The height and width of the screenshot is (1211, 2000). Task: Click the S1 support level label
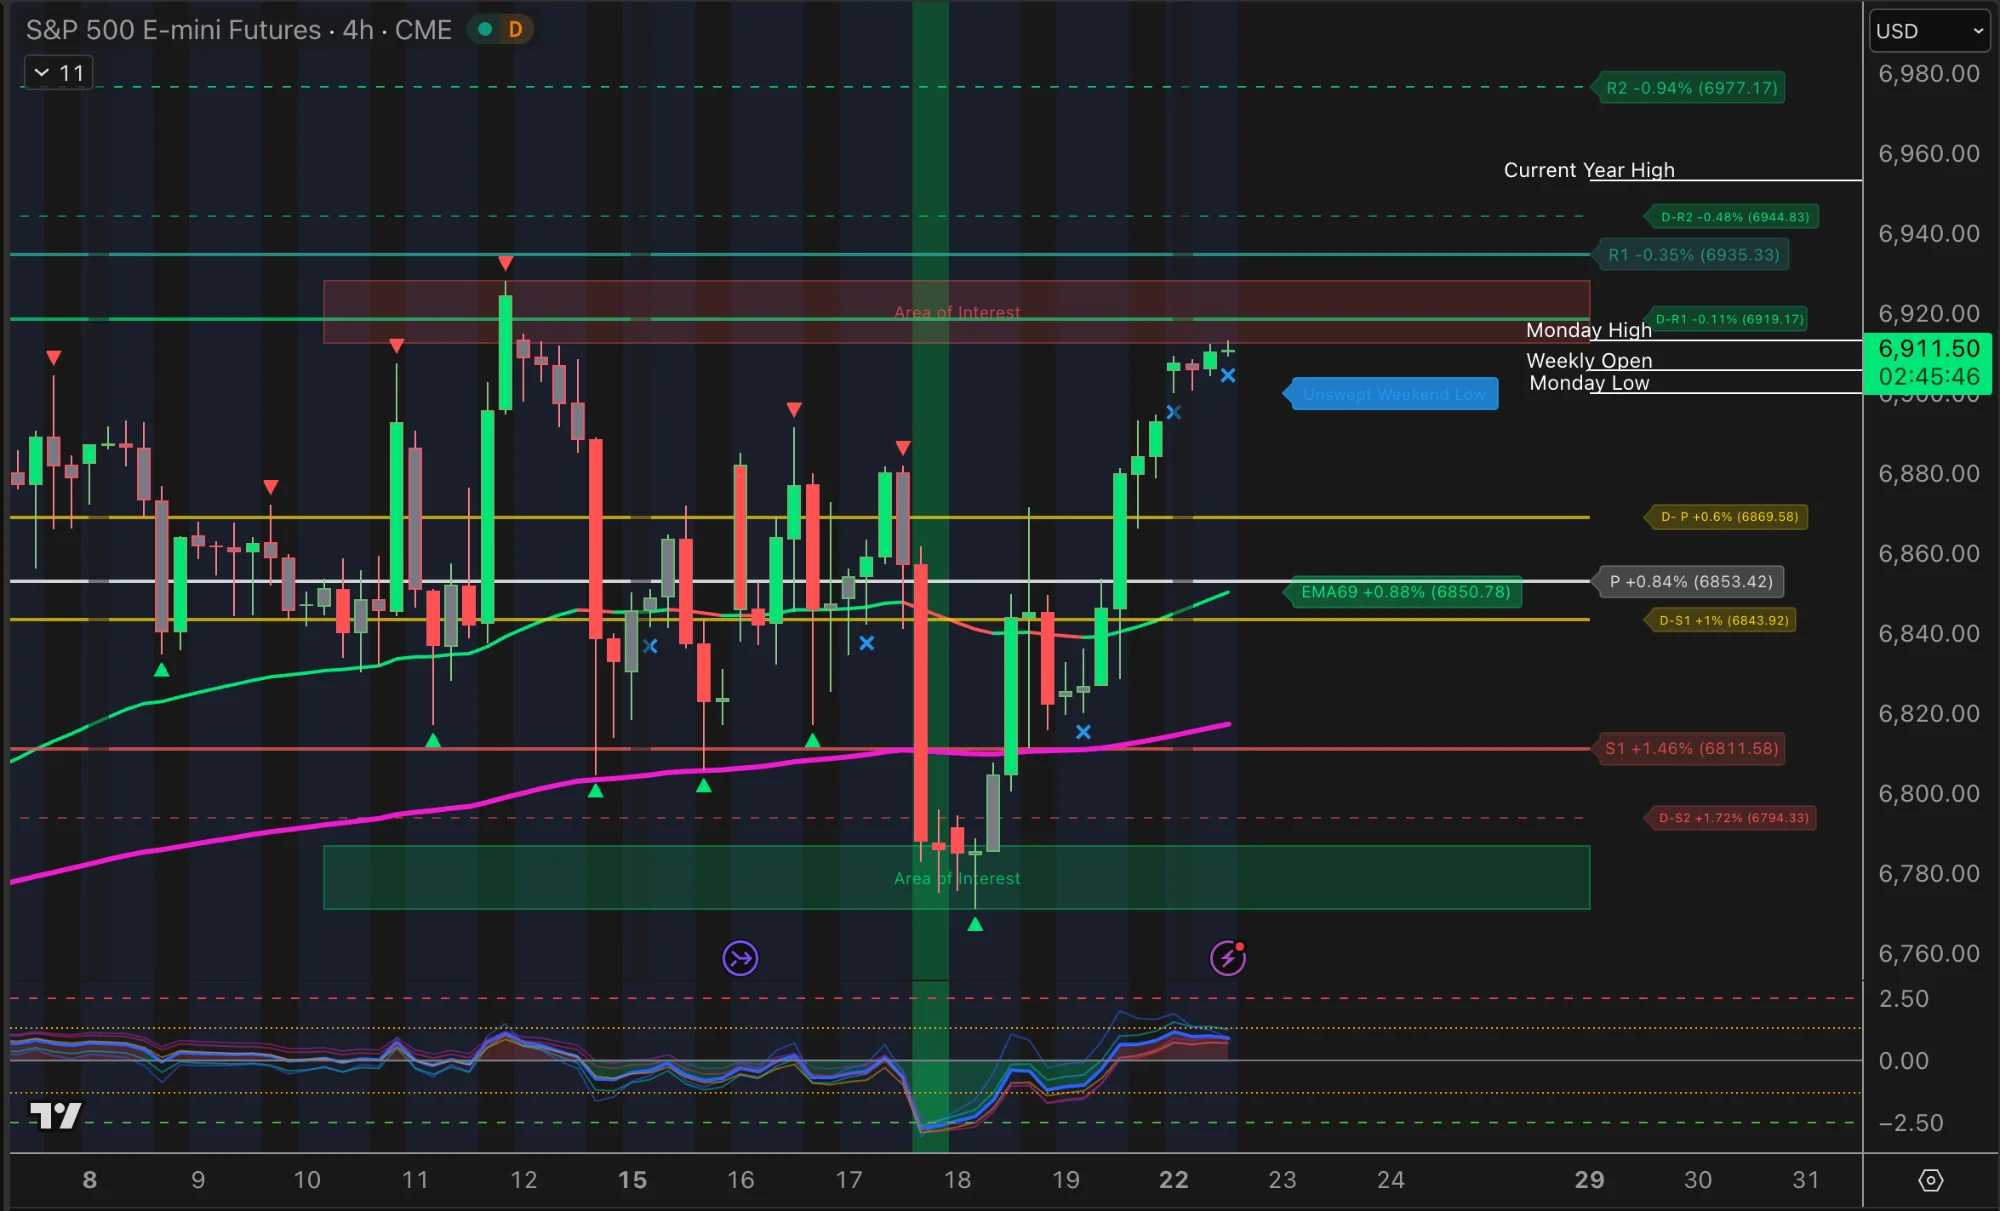pos(1690,748)
